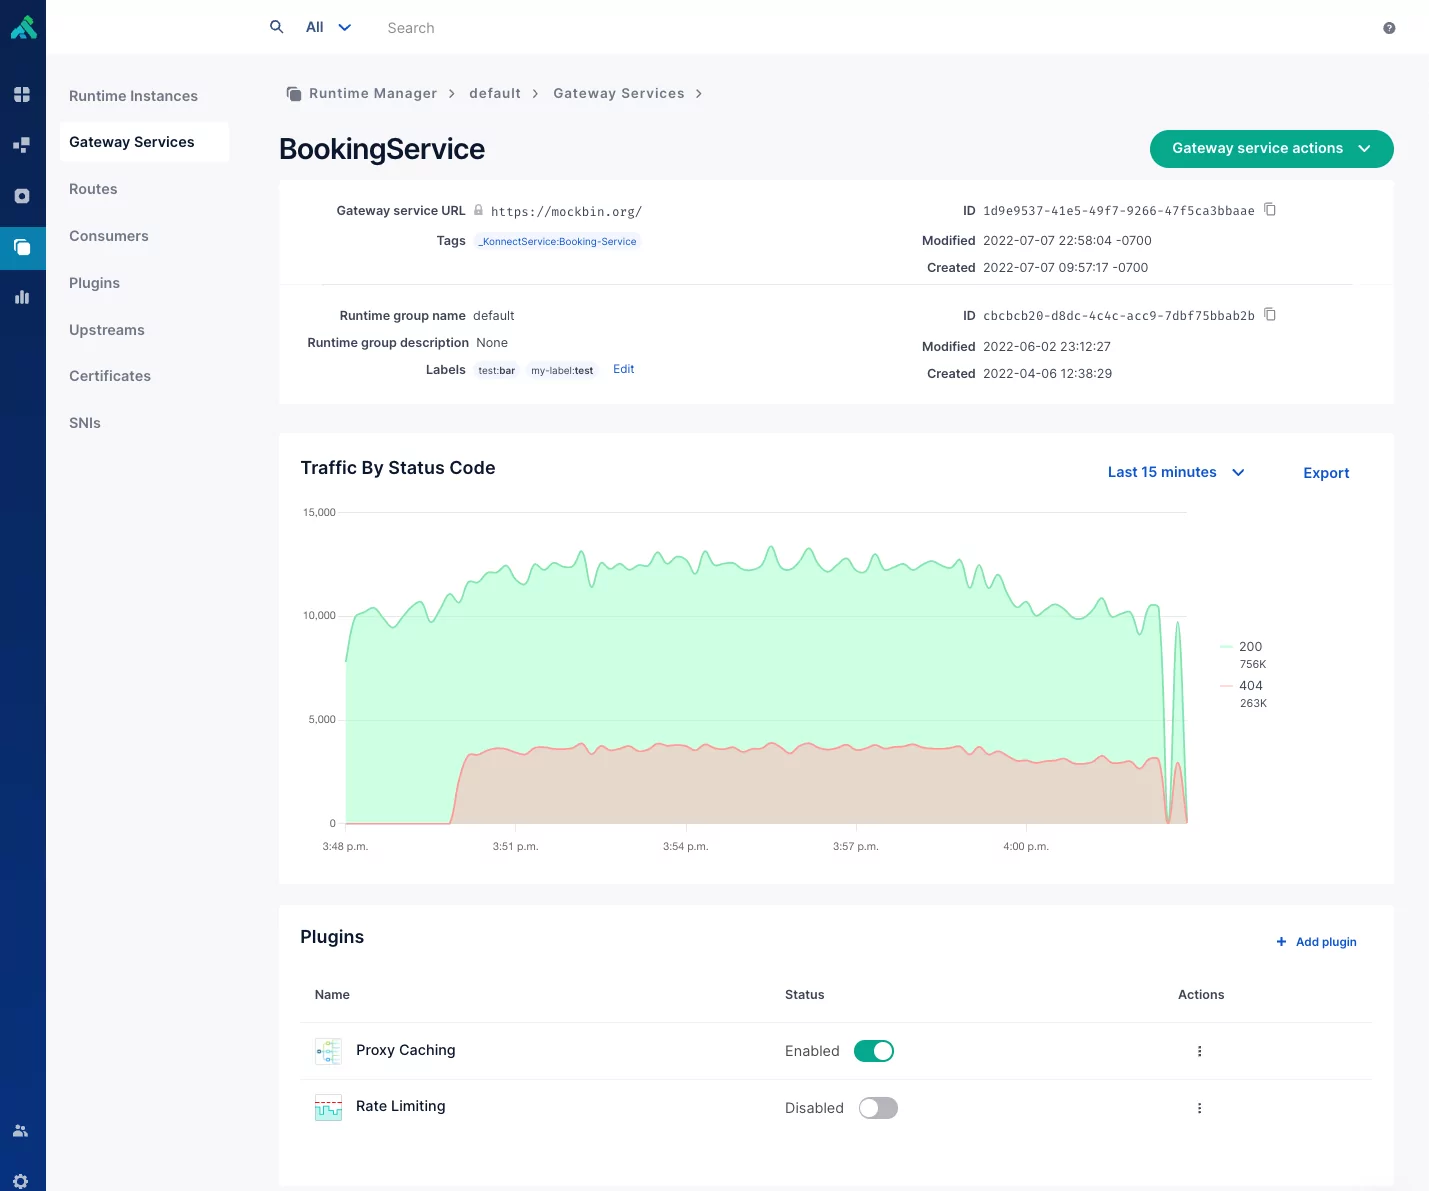Screen dimensions: 1429x1191
Task: Edit the runtime group labels
Action: click(x=624, y=369)
